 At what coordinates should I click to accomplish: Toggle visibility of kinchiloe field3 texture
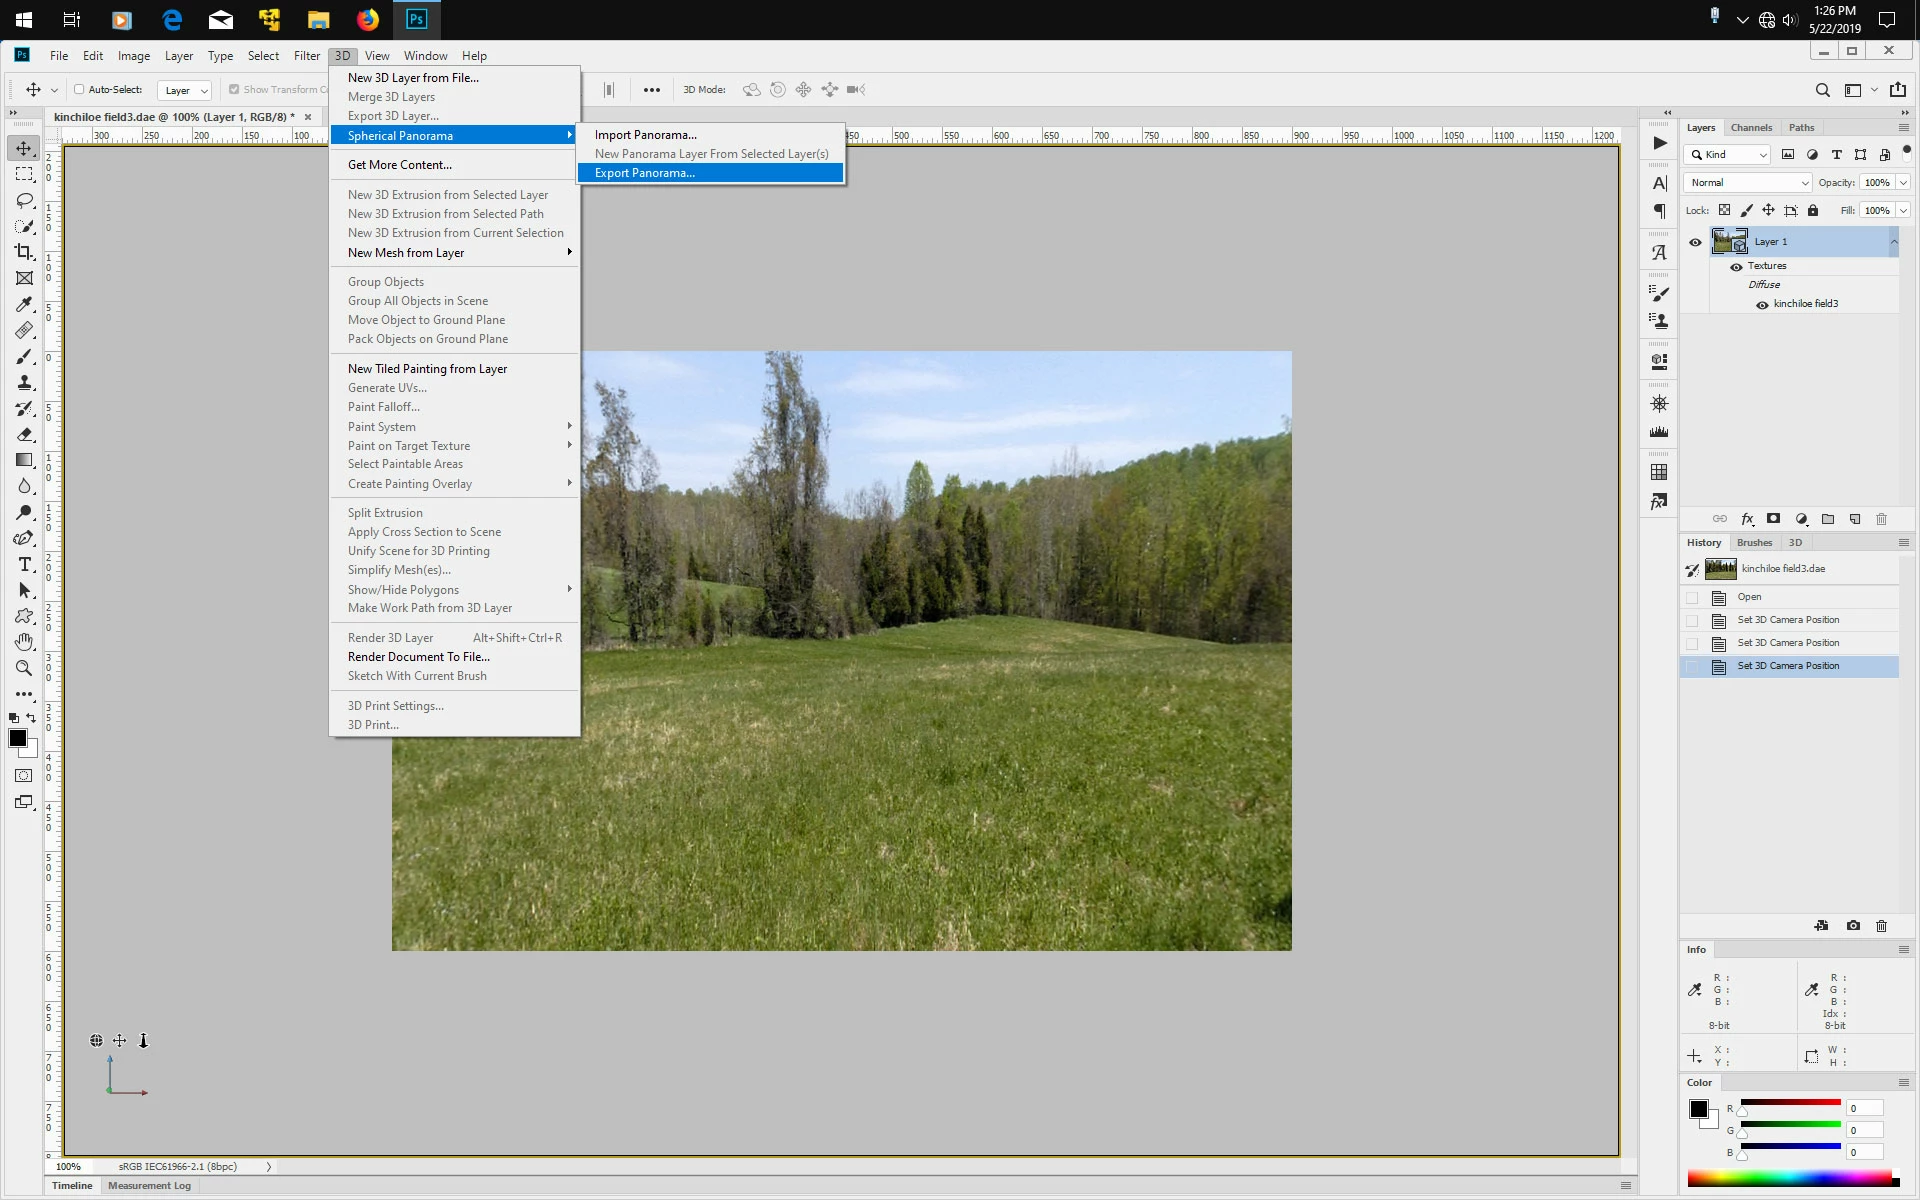1762,305
